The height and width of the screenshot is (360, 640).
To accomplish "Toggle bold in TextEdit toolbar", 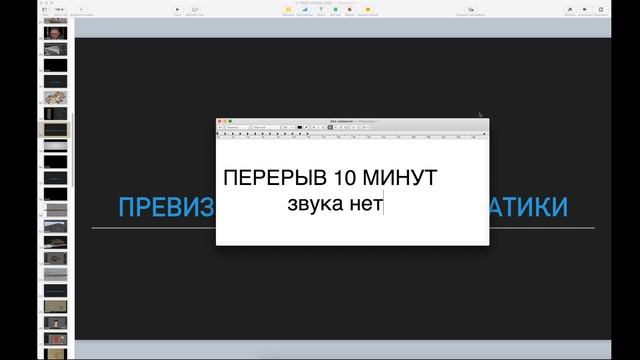I will coord(313,127).
